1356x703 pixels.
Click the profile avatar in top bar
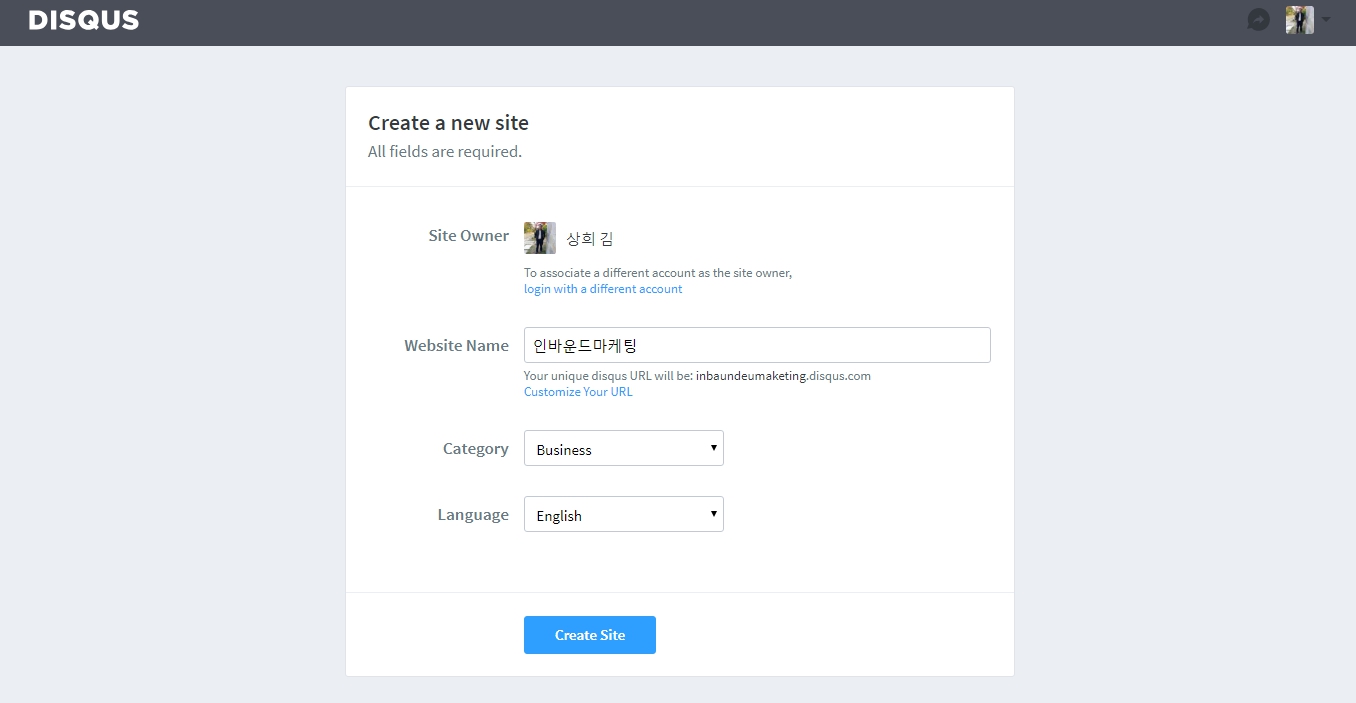click(x=1299, y=20)
